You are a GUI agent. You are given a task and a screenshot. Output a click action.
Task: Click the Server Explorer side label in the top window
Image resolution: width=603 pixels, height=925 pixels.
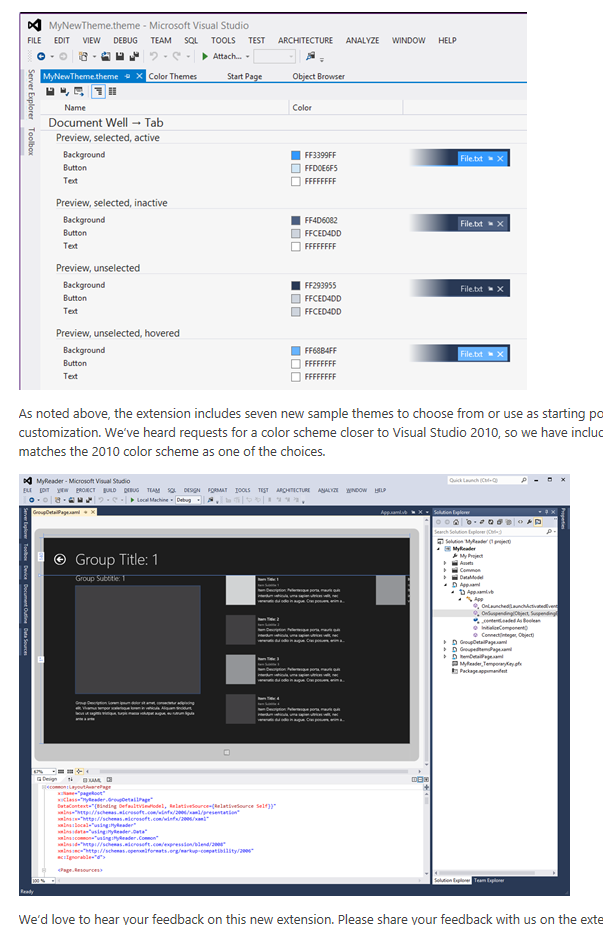coord(31,94)
